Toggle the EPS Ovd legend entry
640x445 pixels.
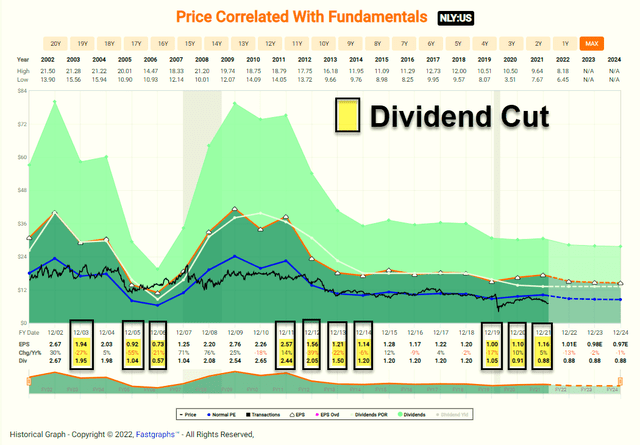[x=327, y=415]
